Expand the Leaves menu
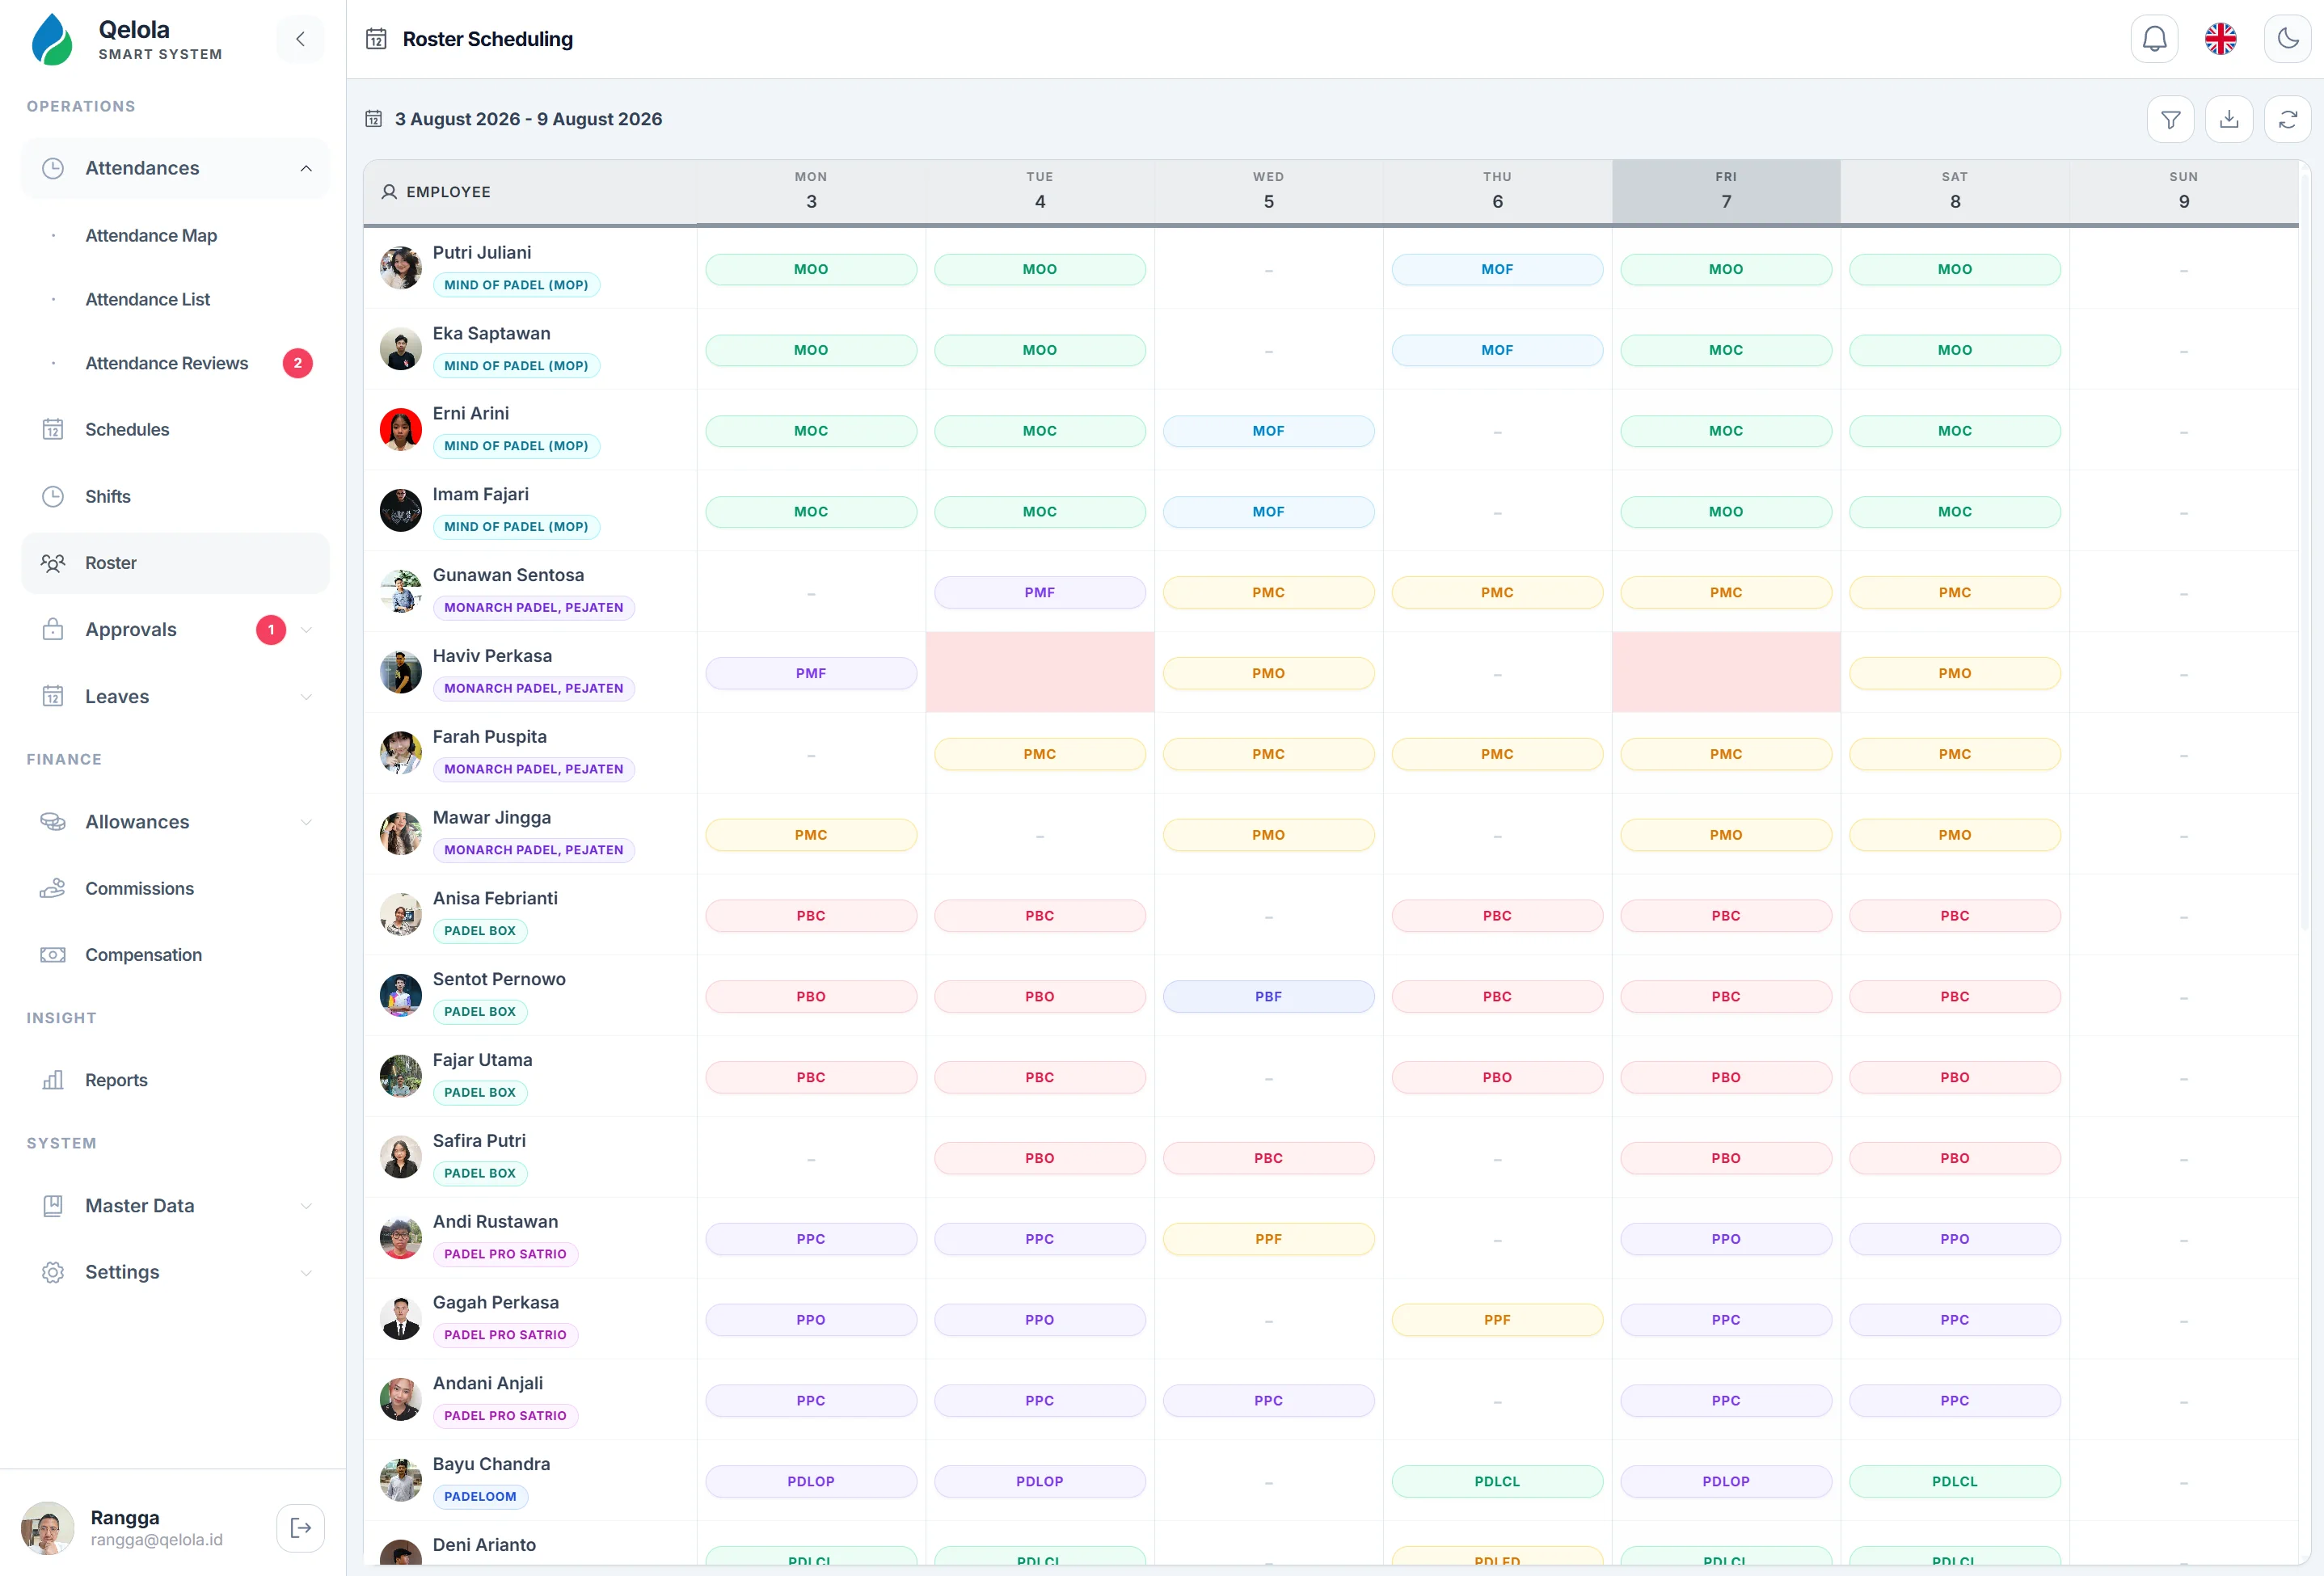2324x1576 pixels. [175, 697]
